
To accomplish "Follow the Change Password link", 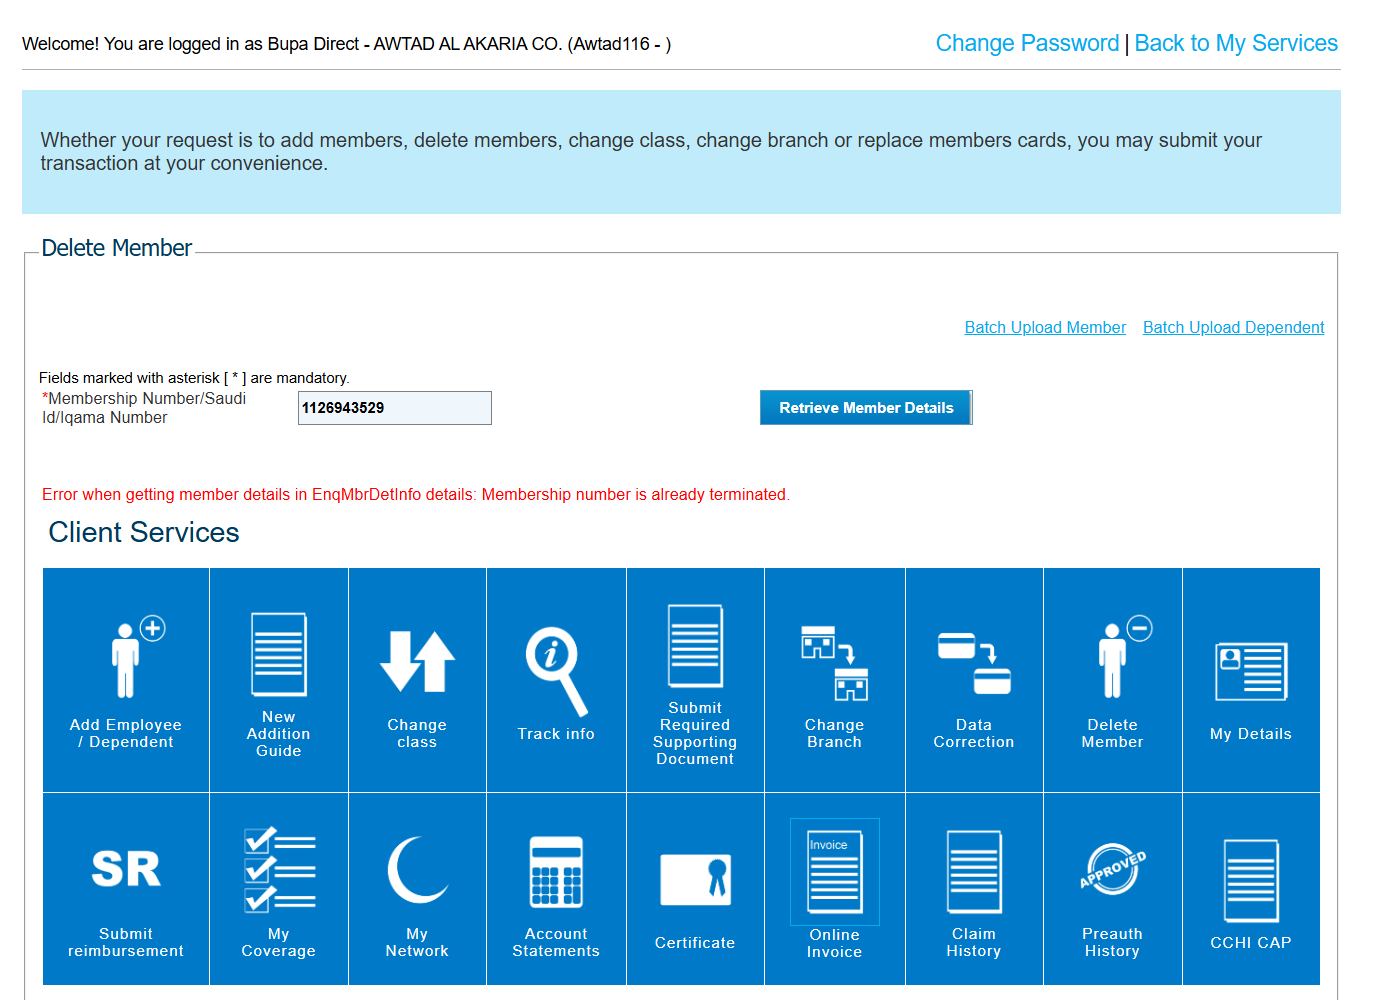I will point(1027,43).
